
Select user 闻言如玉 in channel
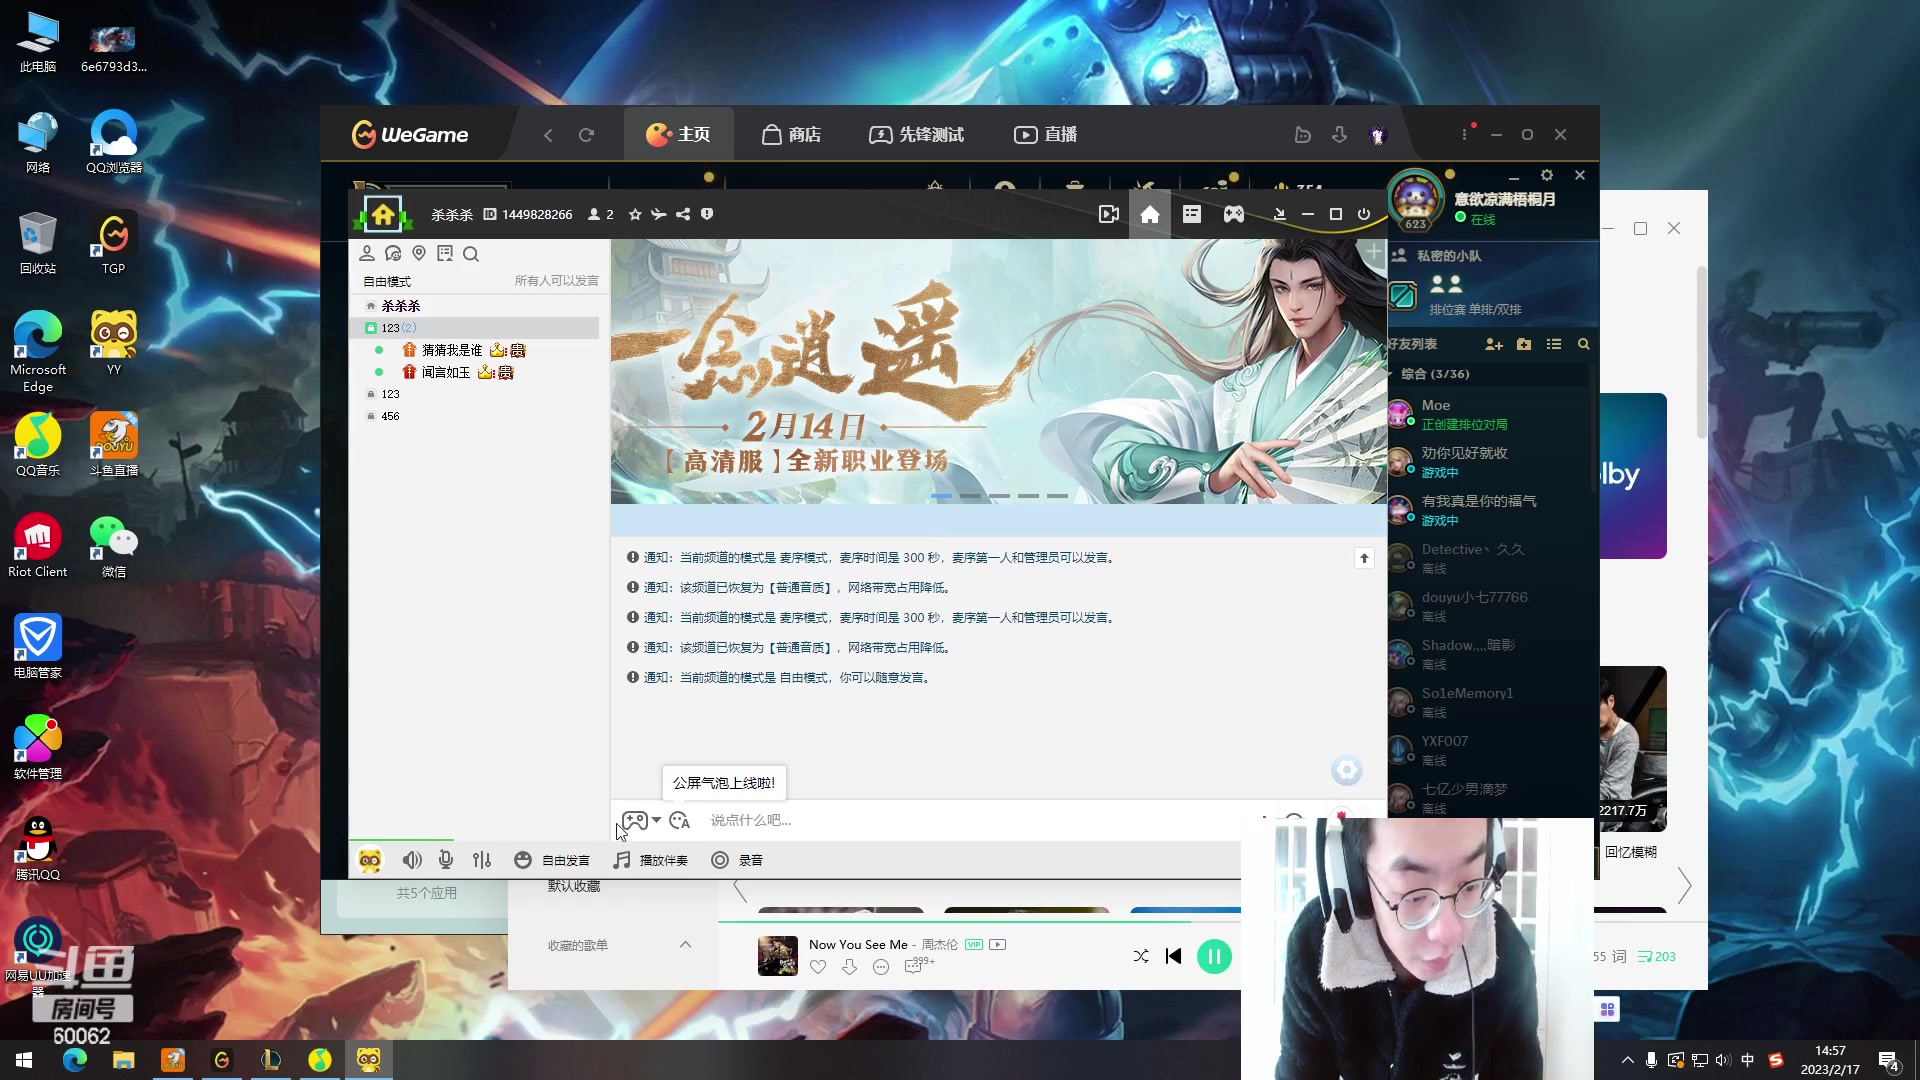click(445, 372)
